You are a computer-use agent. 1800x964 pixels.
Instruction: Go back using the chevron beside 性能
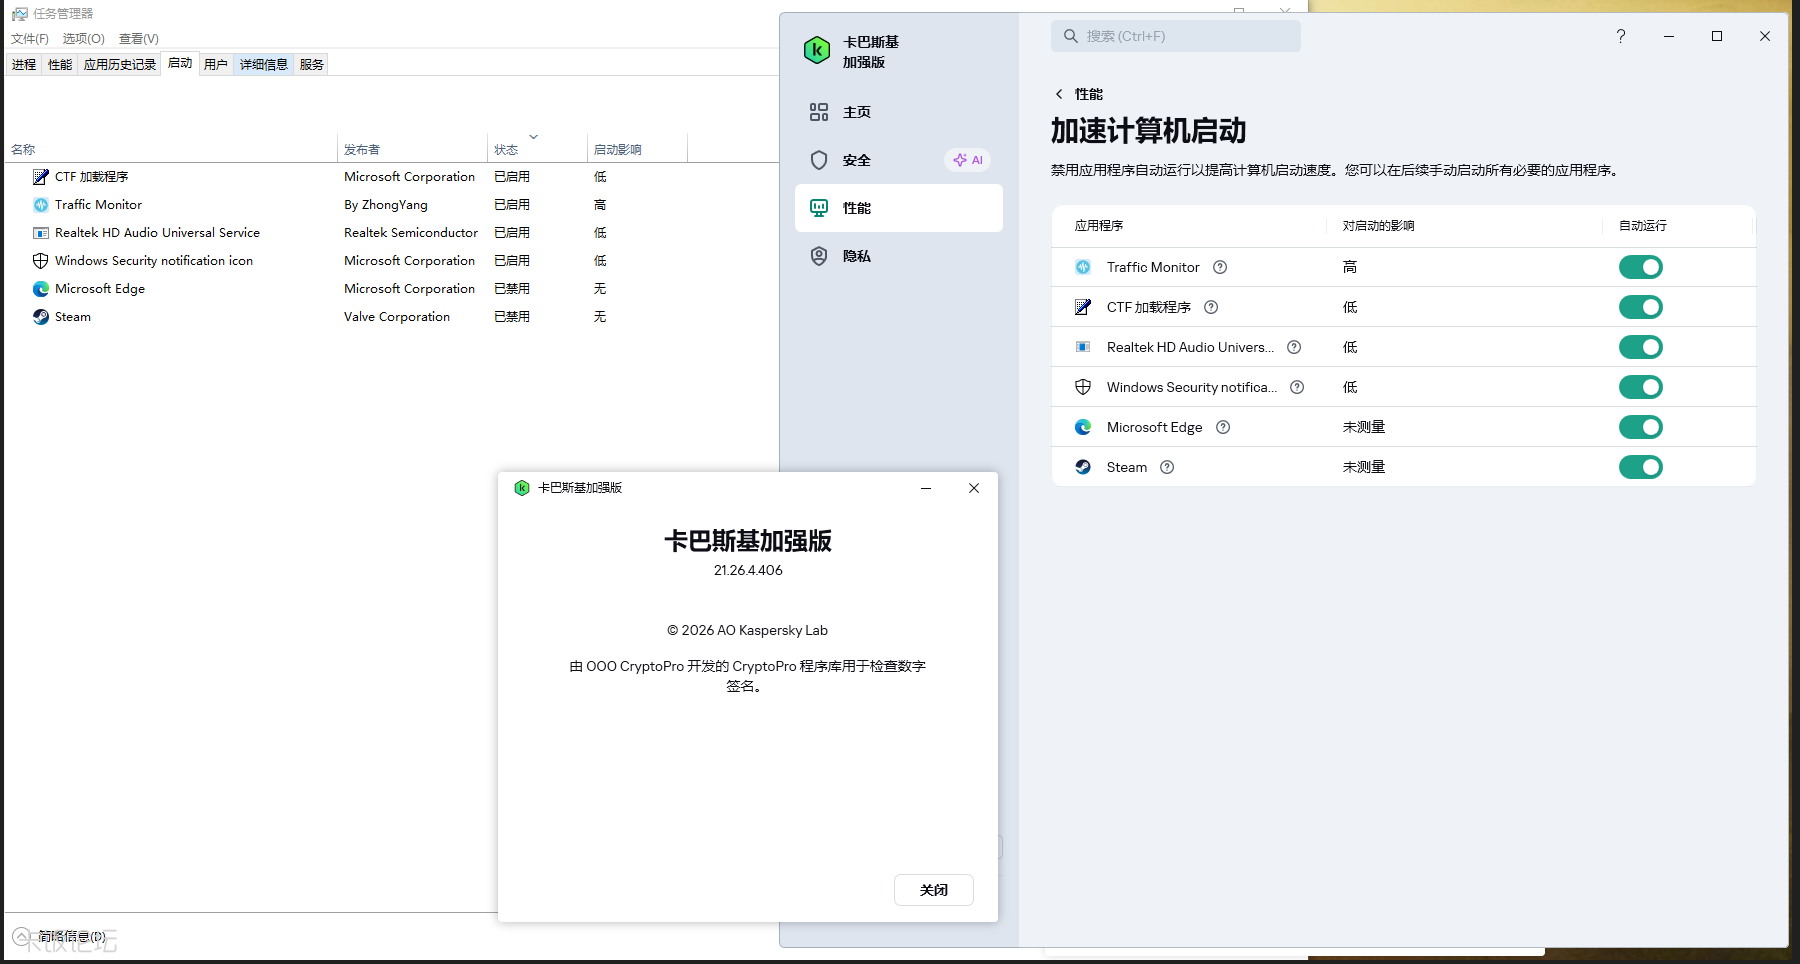click(1059, 94)
